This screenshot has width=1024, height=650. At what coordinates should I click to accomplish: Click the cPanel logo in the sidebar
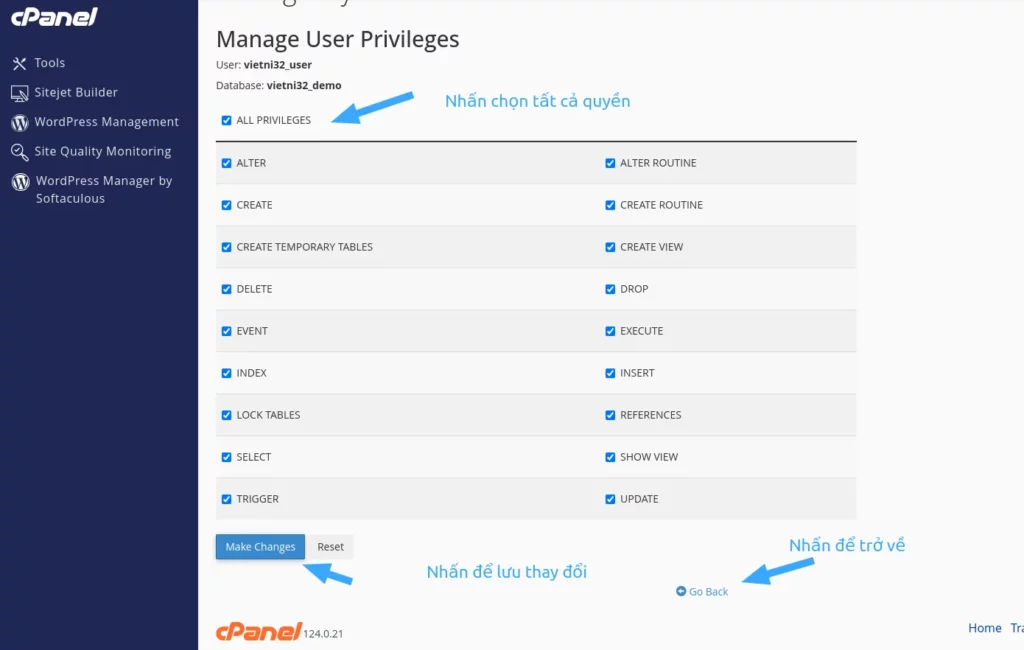[54, 17]
